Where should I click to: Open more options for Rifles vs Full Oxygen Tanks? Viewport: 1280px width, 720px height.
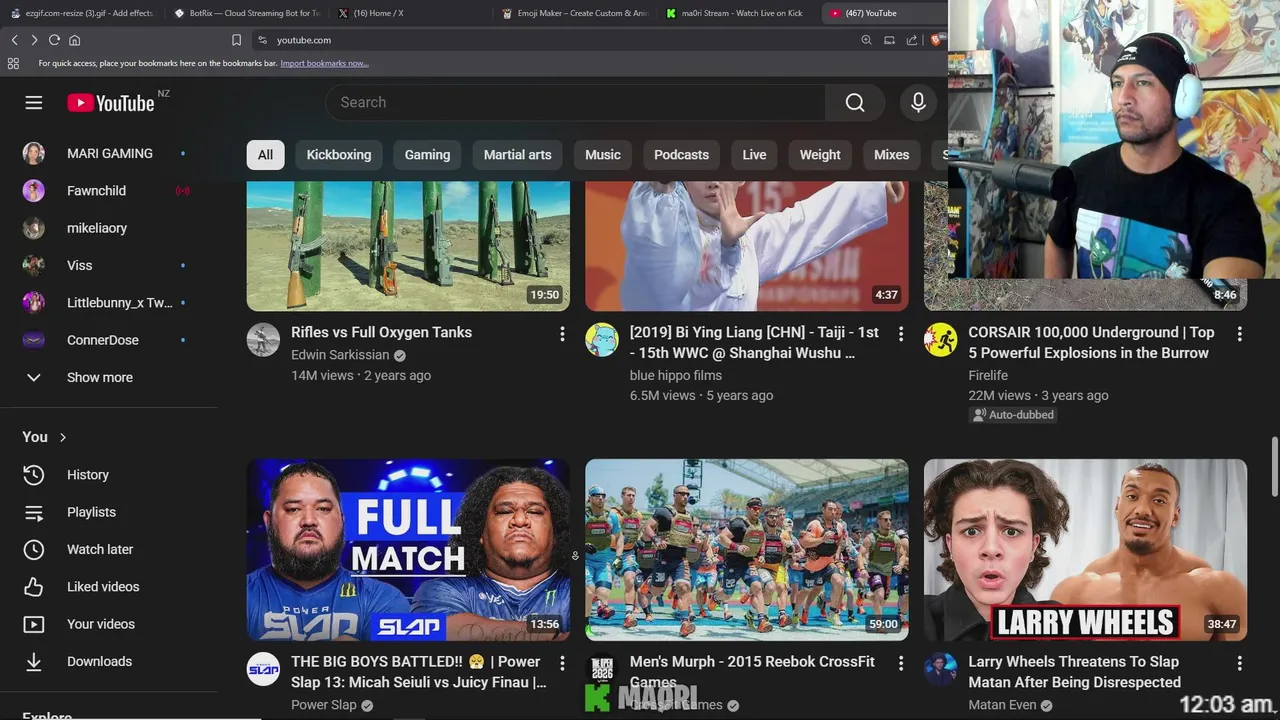point(562,334)
